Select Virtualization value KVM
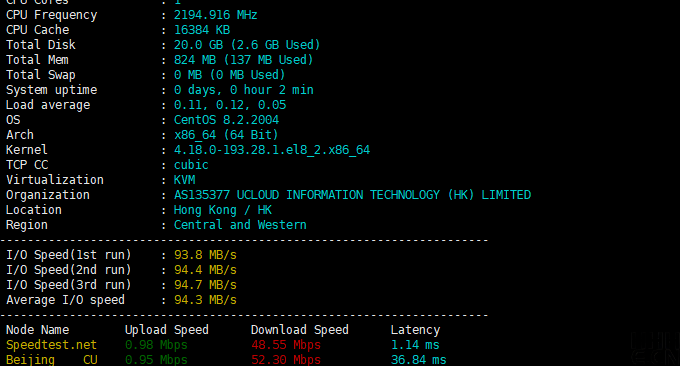The width and height of the screenshot is (680, 366). coord(184,180)
